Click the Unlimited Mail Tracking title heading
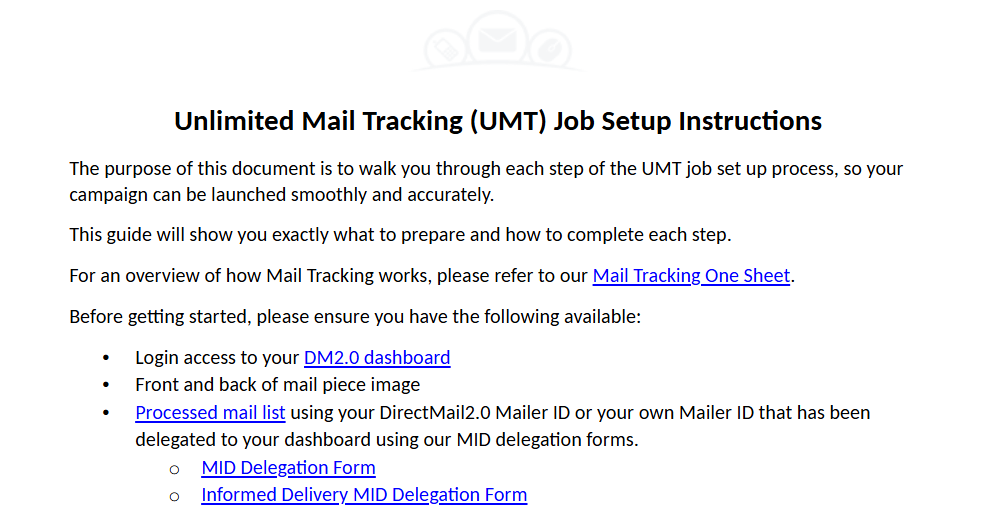The width and height of the screenshot is (996, 524). [498, 121]
